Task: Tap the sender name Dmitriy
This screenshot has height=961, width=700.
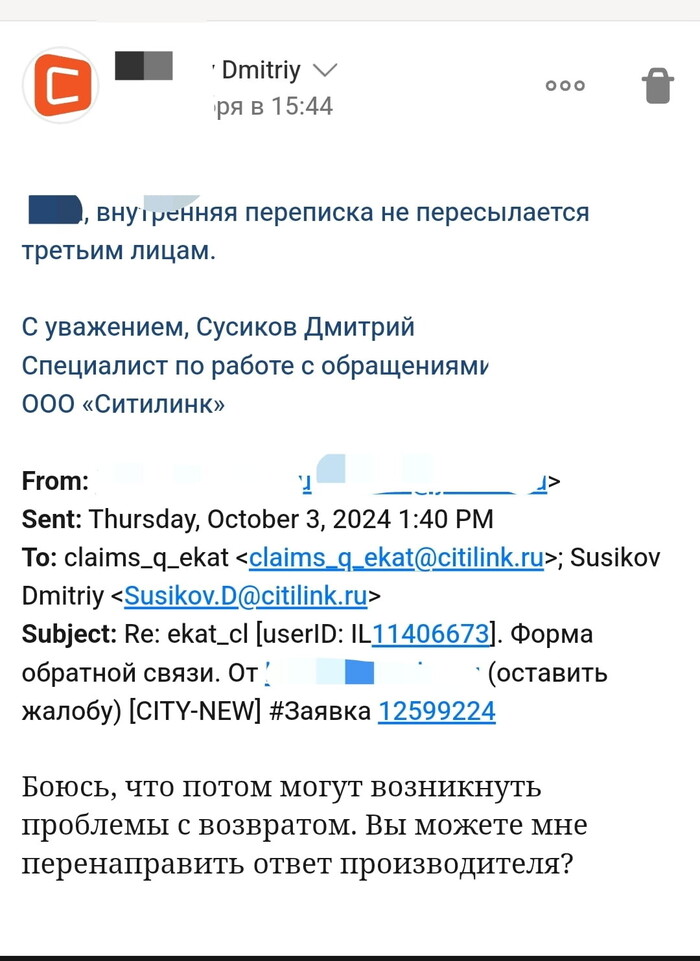Action: [261, 70]
